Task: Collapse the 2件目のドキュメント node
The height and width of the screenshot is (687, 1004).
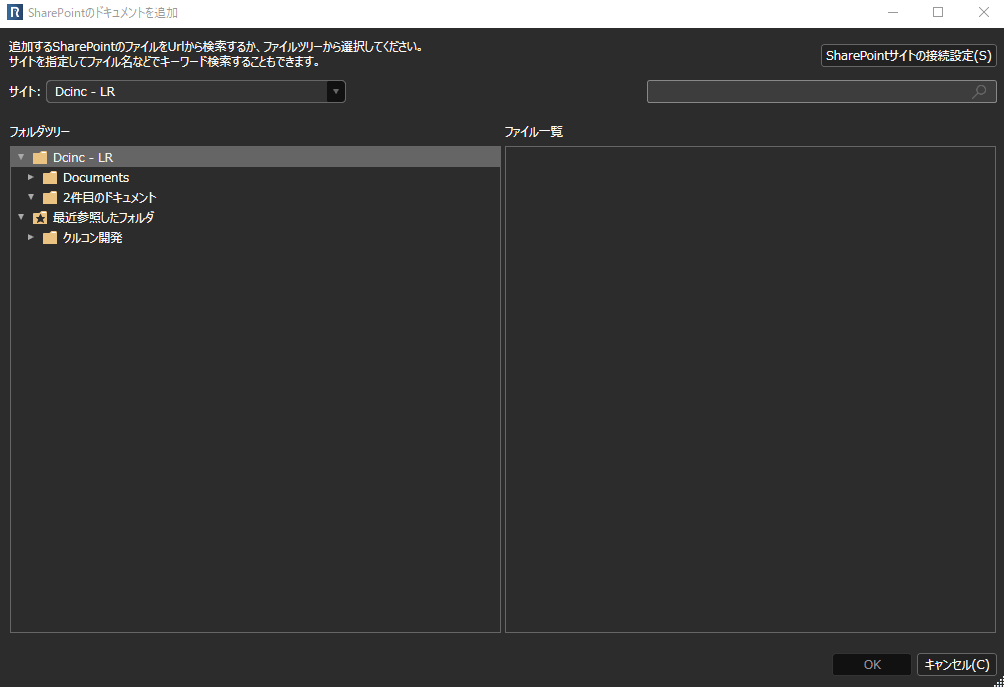Action: pyautogui.click(x=31, y=197)
